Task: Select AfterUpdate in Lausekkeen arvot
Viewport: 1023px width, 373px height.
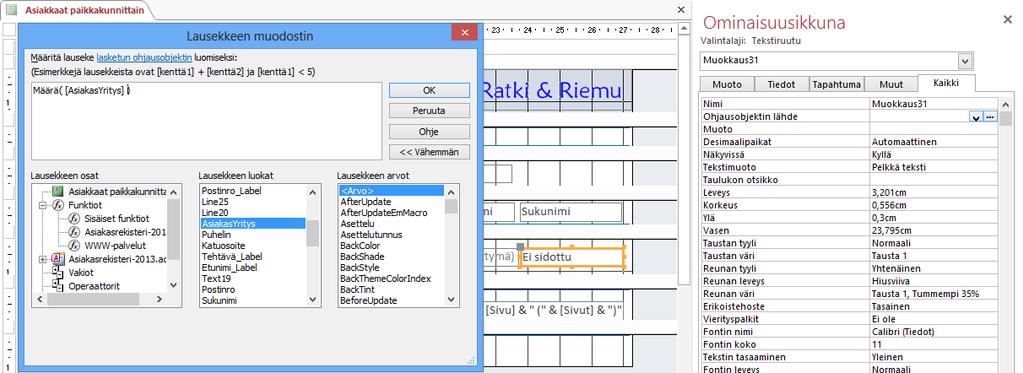Action: click(x=391, y=202)
